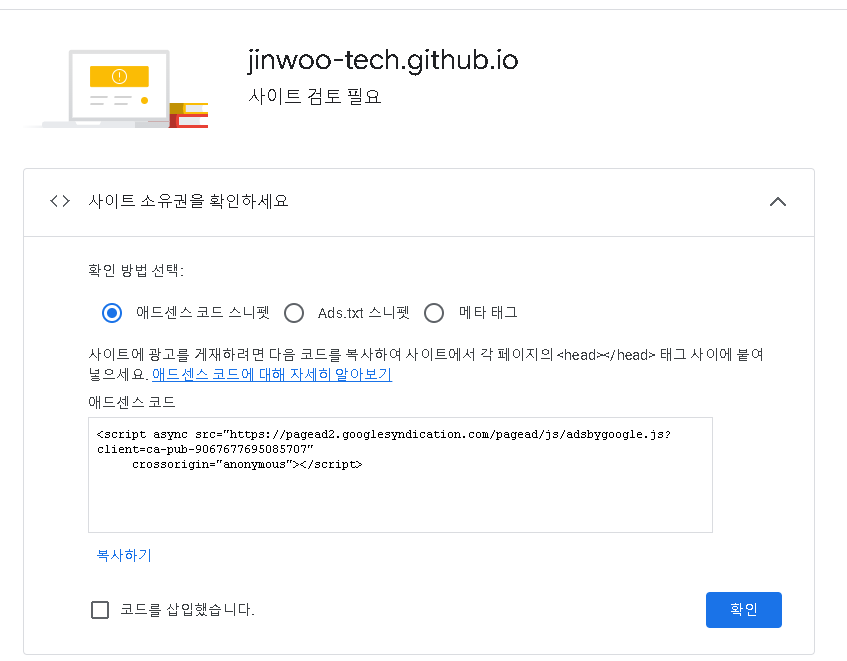
Task: Select the 메타 태그 radio button
Action: coord(434,313)
